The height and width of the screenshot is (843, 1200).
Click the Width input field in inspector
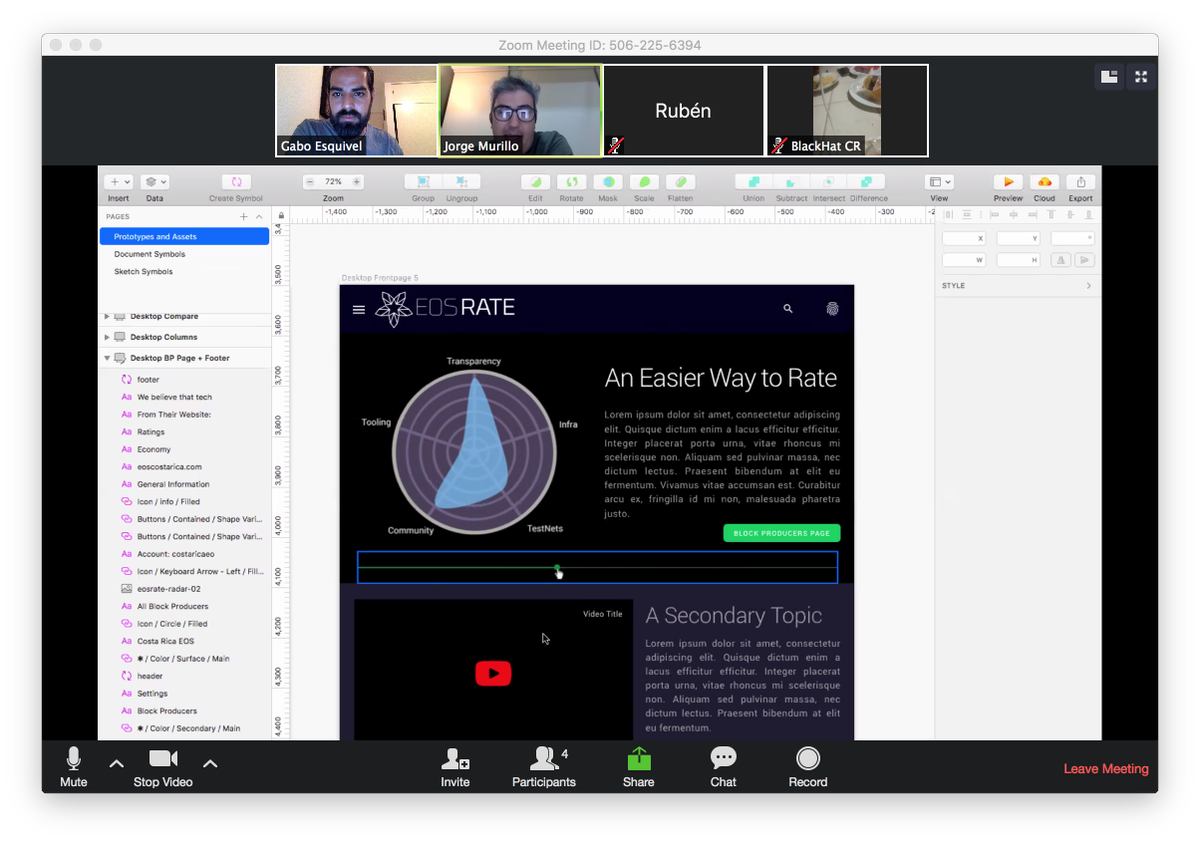point(964,260)
